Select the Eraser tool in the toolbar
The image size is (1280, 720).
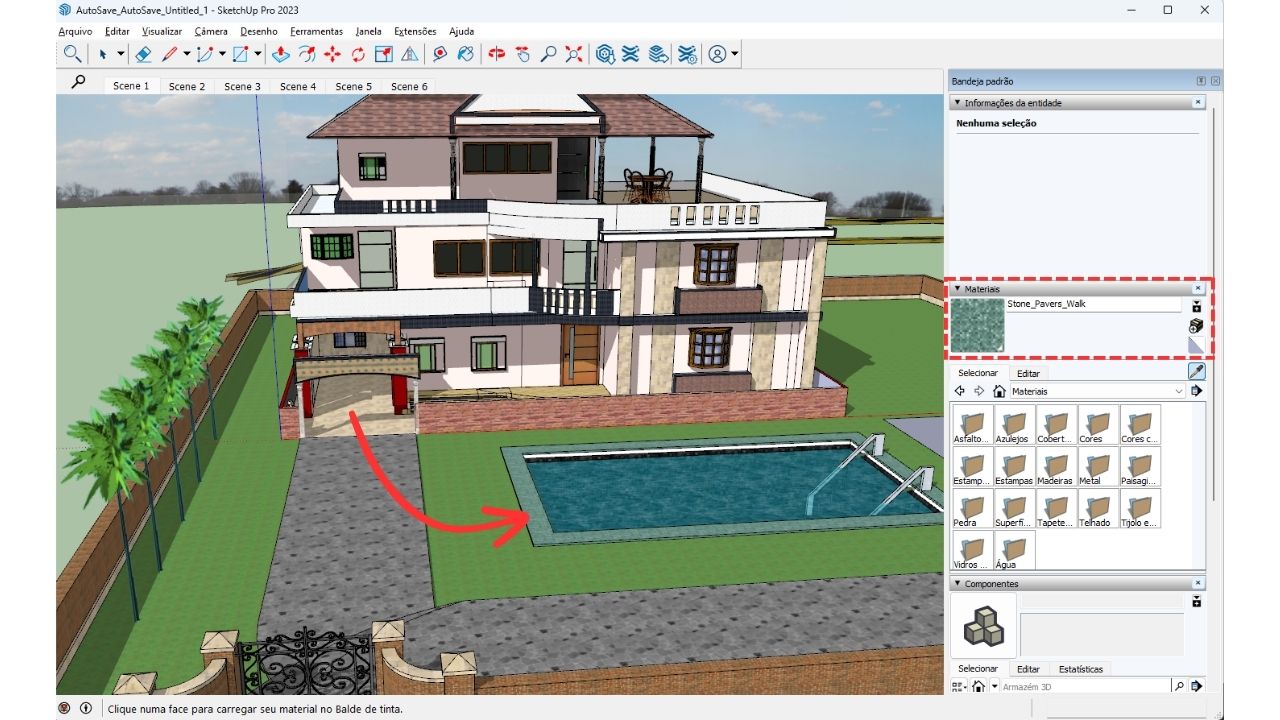143,54
